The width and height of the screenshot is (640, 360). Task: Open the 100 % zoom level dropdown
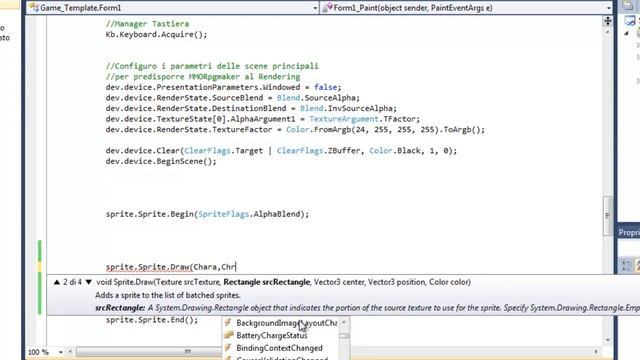[x=60, y=352]
